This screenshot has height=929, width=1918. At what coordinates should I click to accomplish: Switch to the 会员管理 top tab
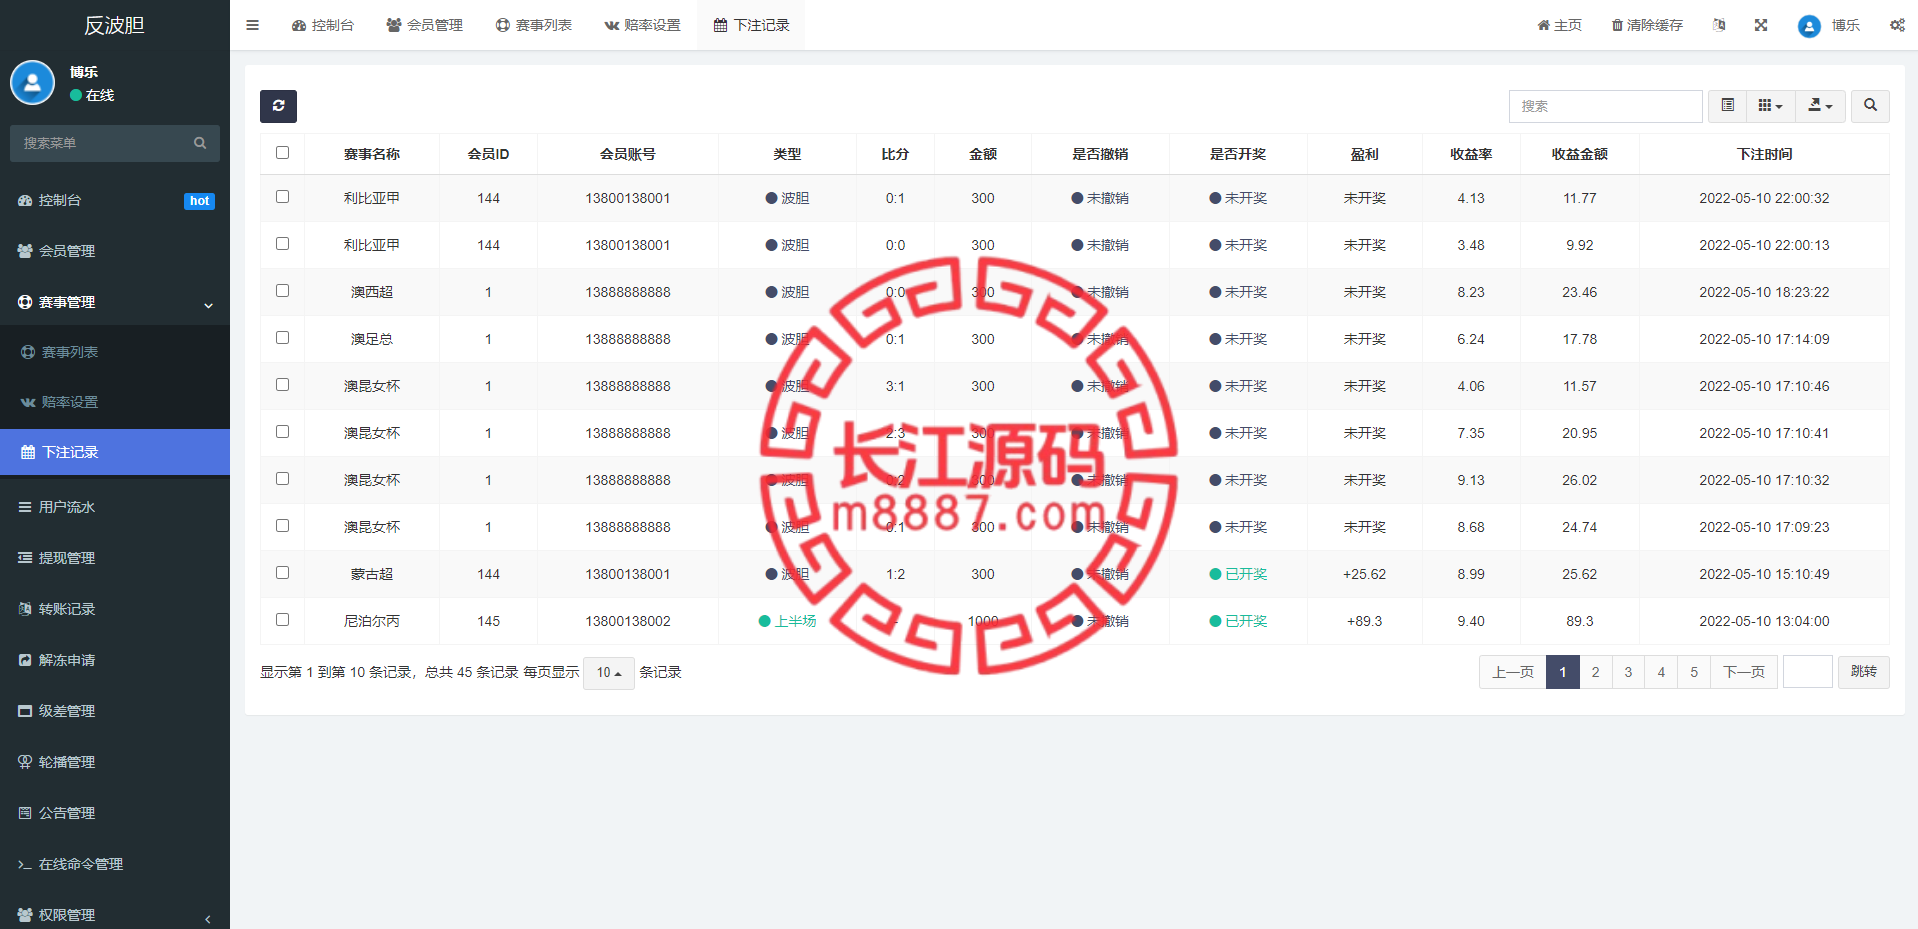(424, 25)
